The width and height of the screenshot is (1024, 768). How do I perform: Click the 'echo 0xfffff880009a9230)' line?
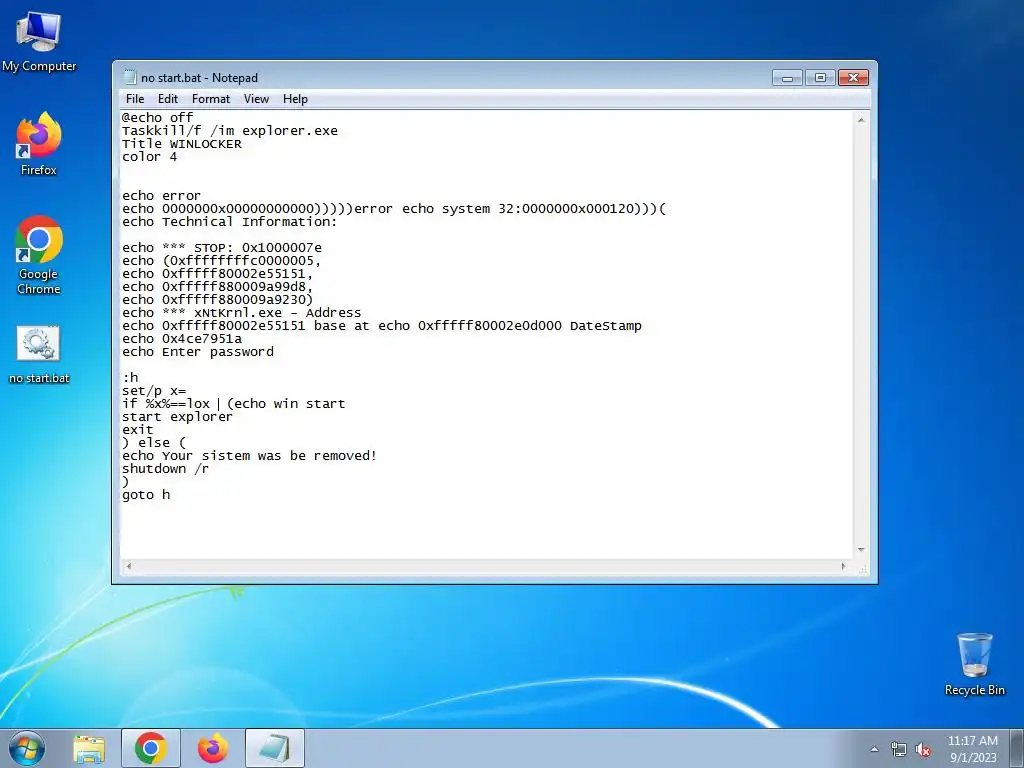[217, 300]
